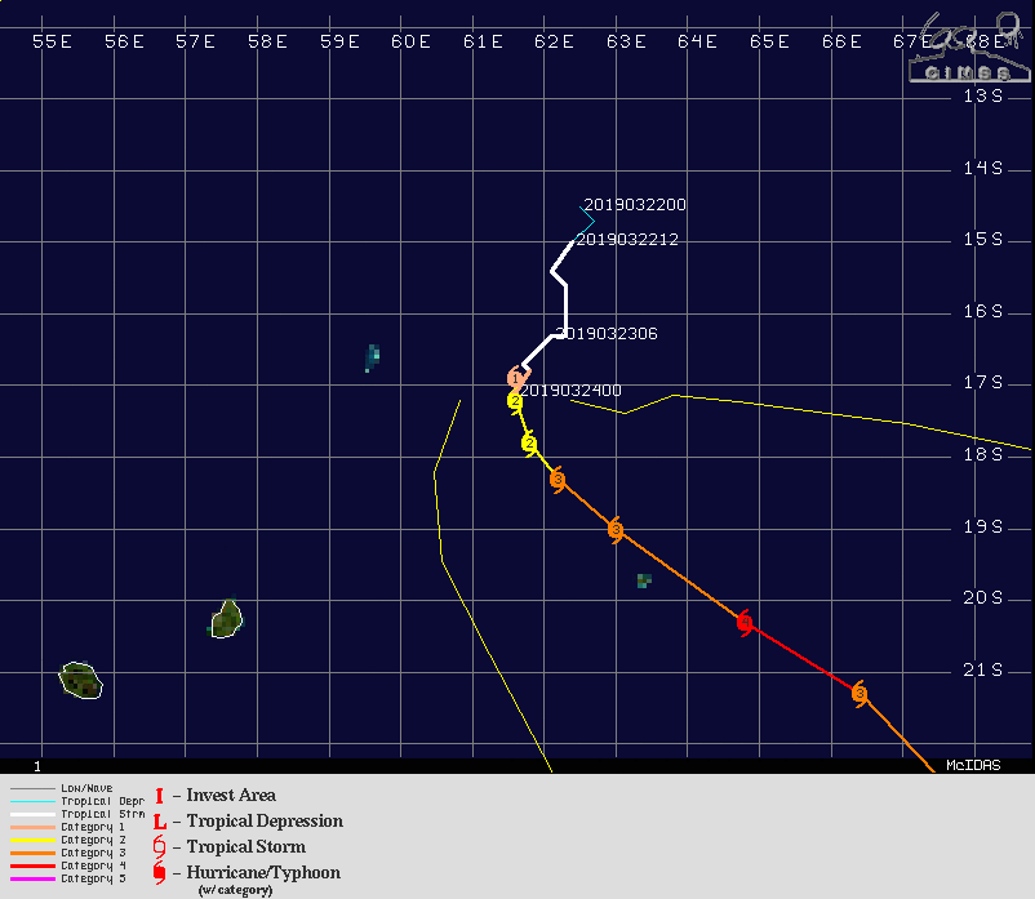Click the white Tropical Strm legend line

pos(33,815)
